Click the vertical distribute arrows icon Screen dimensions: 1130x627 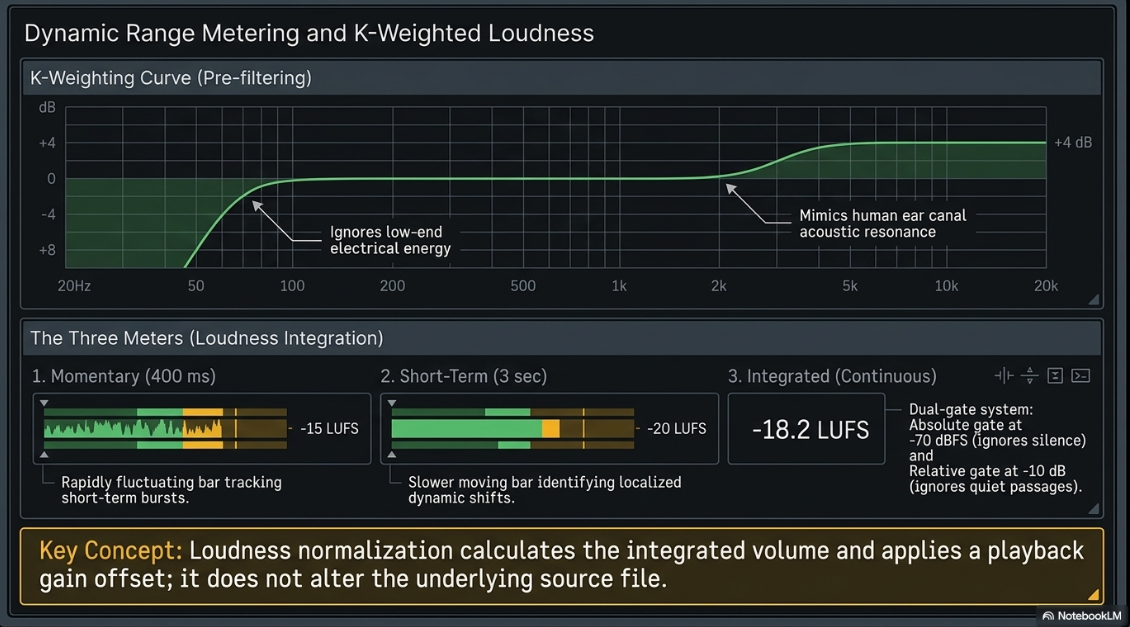(1030, 375)
